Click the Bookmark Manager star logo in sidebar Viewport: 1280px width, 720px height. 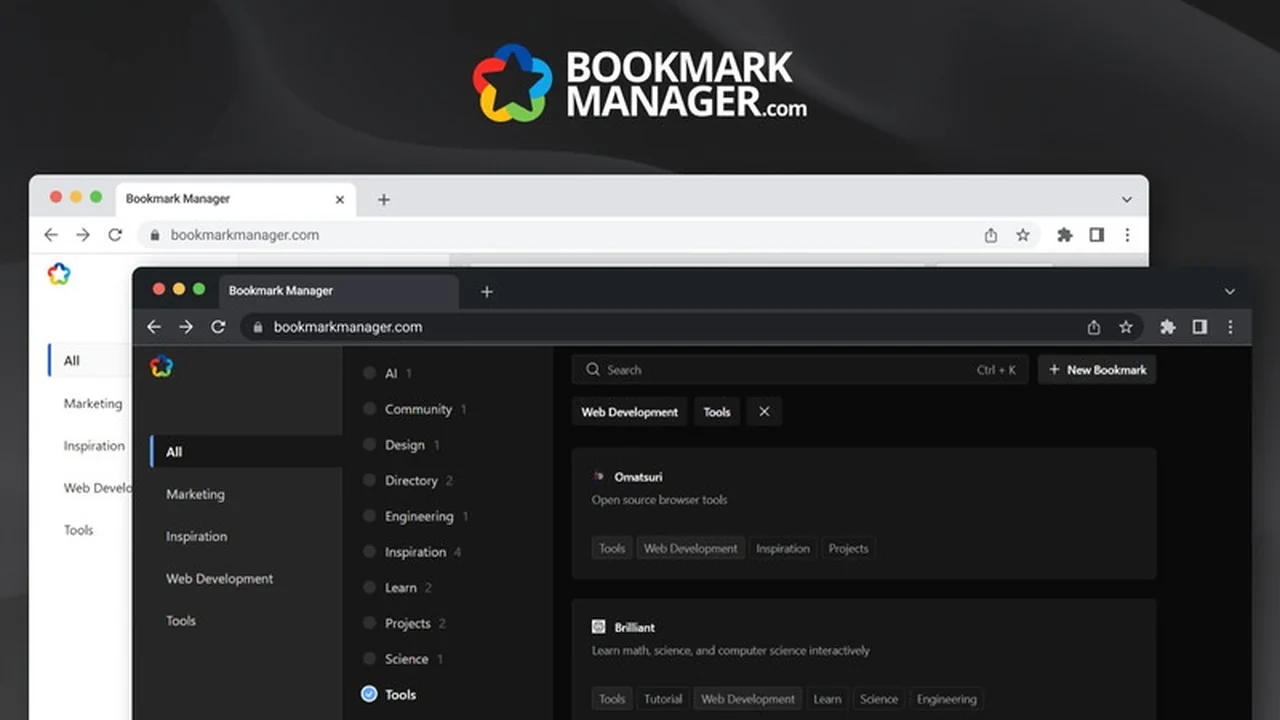[x=163, y=366]
